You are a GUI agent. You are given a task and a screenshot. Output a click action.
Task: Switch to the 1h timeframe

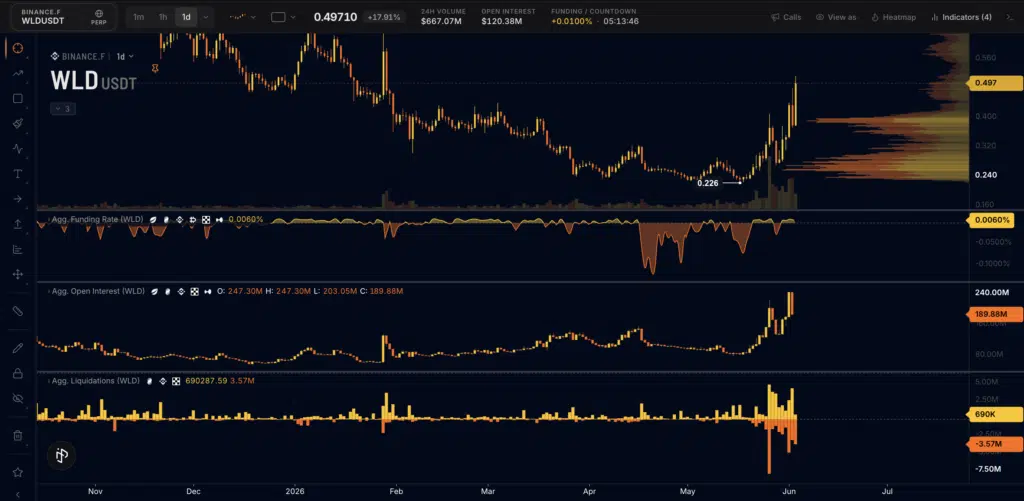[x=163, y=17]
